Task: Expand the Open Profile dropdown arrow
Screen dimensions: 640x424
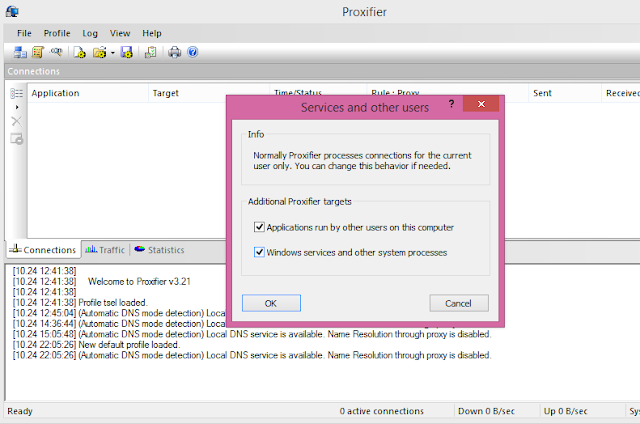Action: (x=113, y=53)
